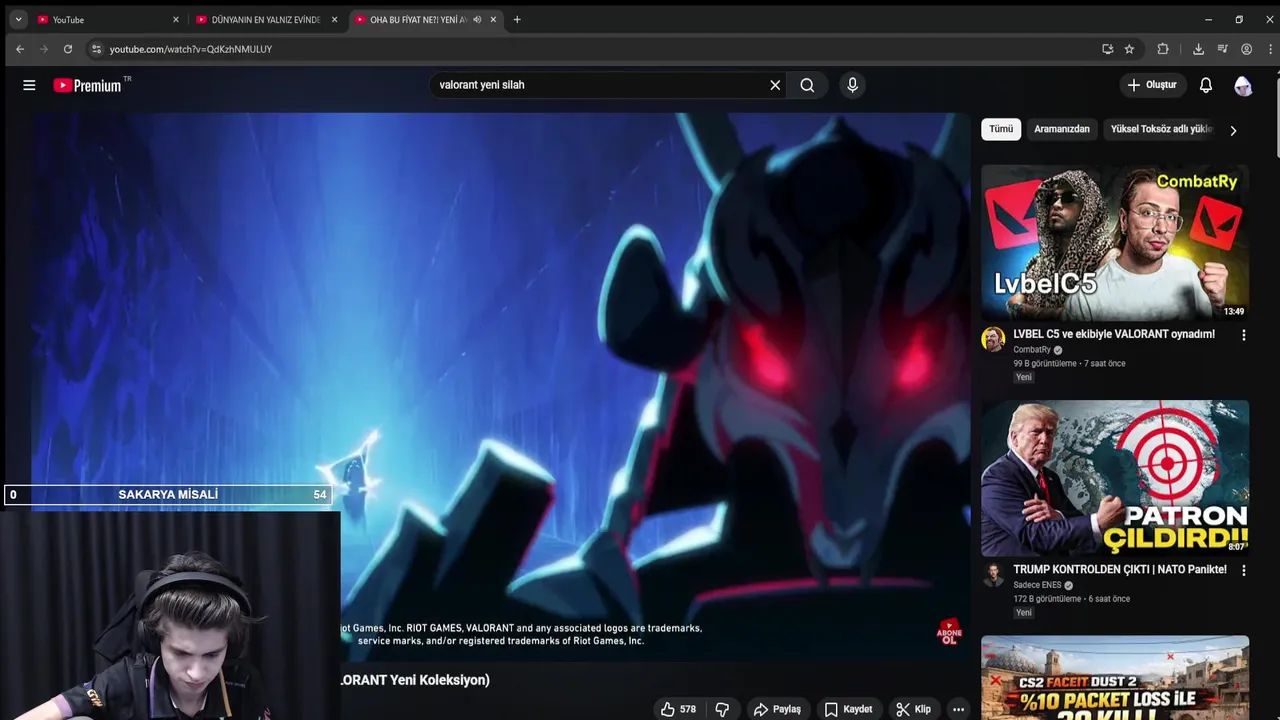Image resolution: width=1280 pixels, height=720 pixels.
Task: Open the Chrome three-dot menu
Action: tap(1270, 49)
